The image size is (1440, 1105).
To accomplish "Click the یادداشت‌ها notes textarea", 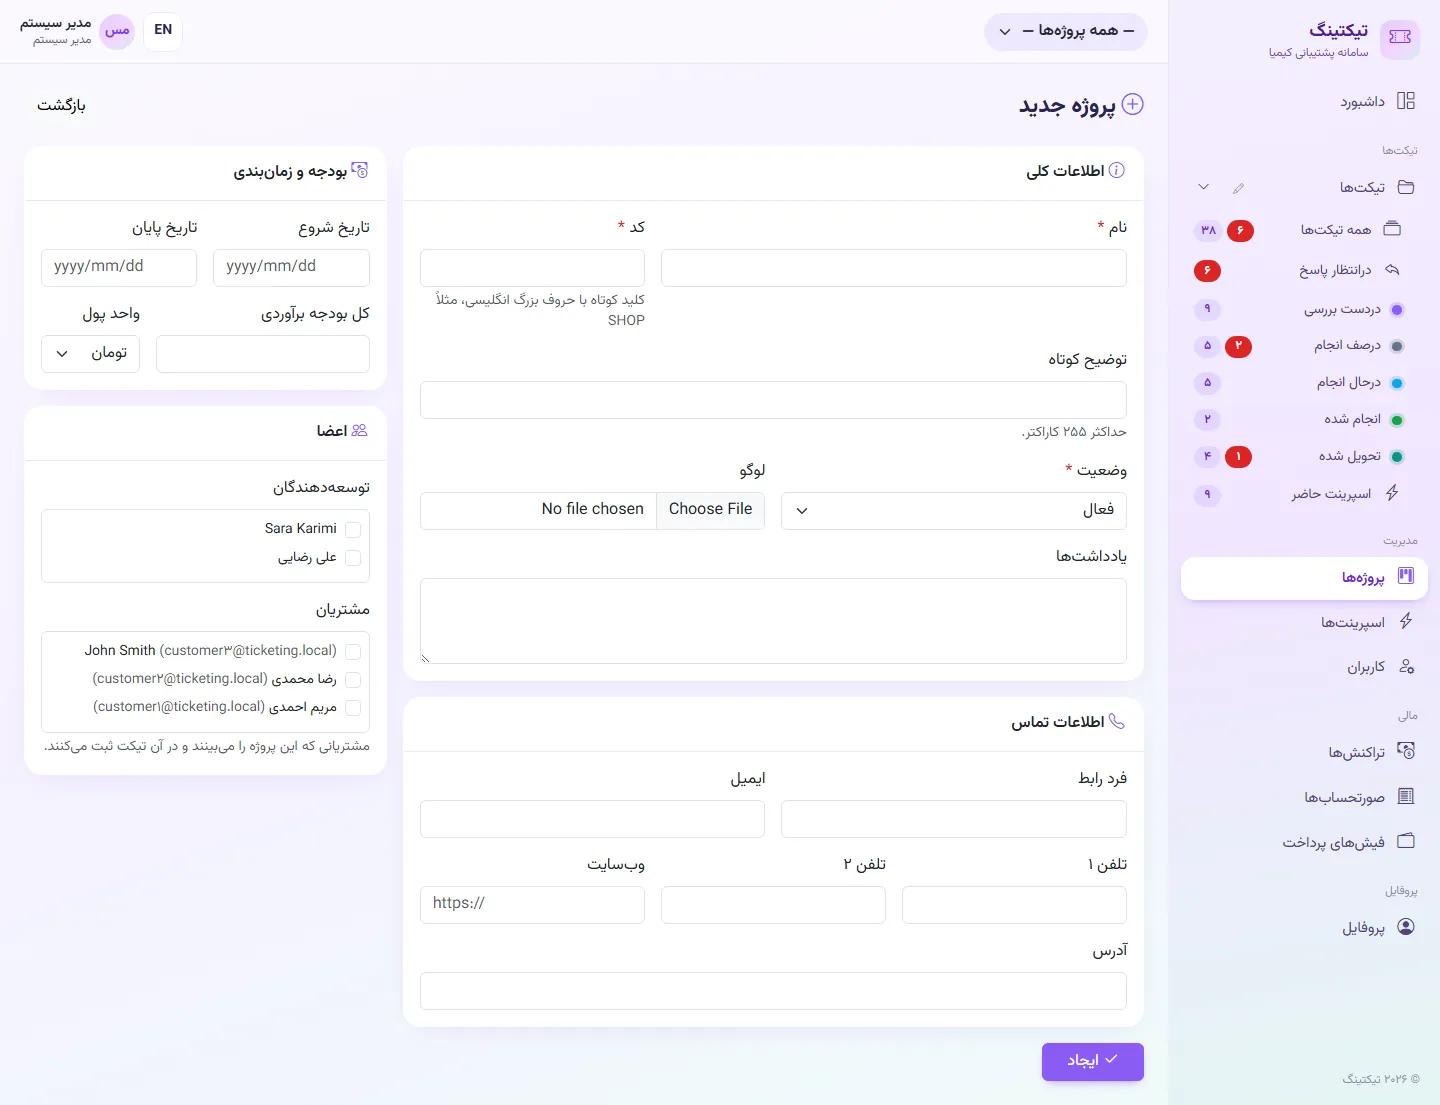I will (773, 621).
